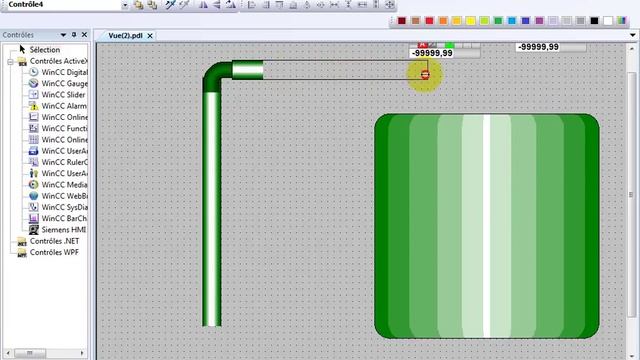
Task: Pick the dark red color swatch
Action: (402, 21)
